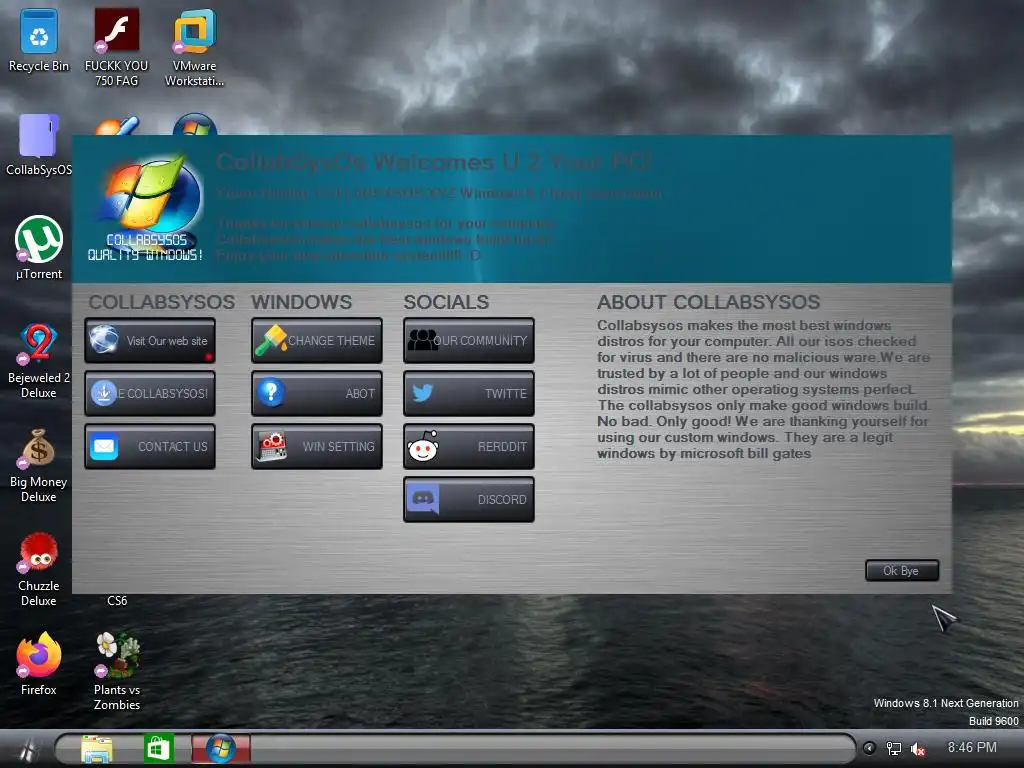Image resolution: width=1024 pixels, height=768 pixels.
Task: Open the CollabSysOS folder icon
Action: click(x=39, y=145)
